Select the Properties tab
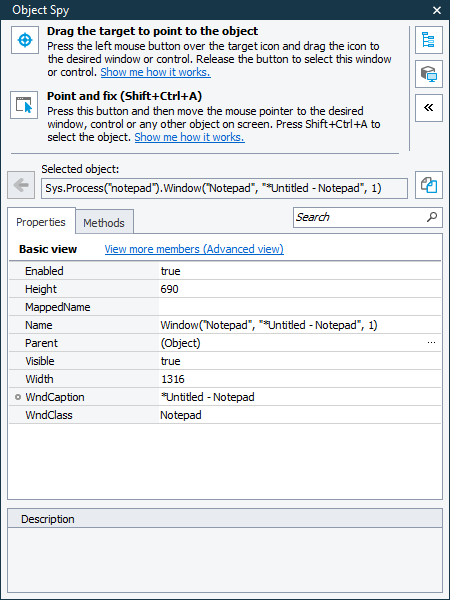This screenshot has width=450, height=600. 41,222
